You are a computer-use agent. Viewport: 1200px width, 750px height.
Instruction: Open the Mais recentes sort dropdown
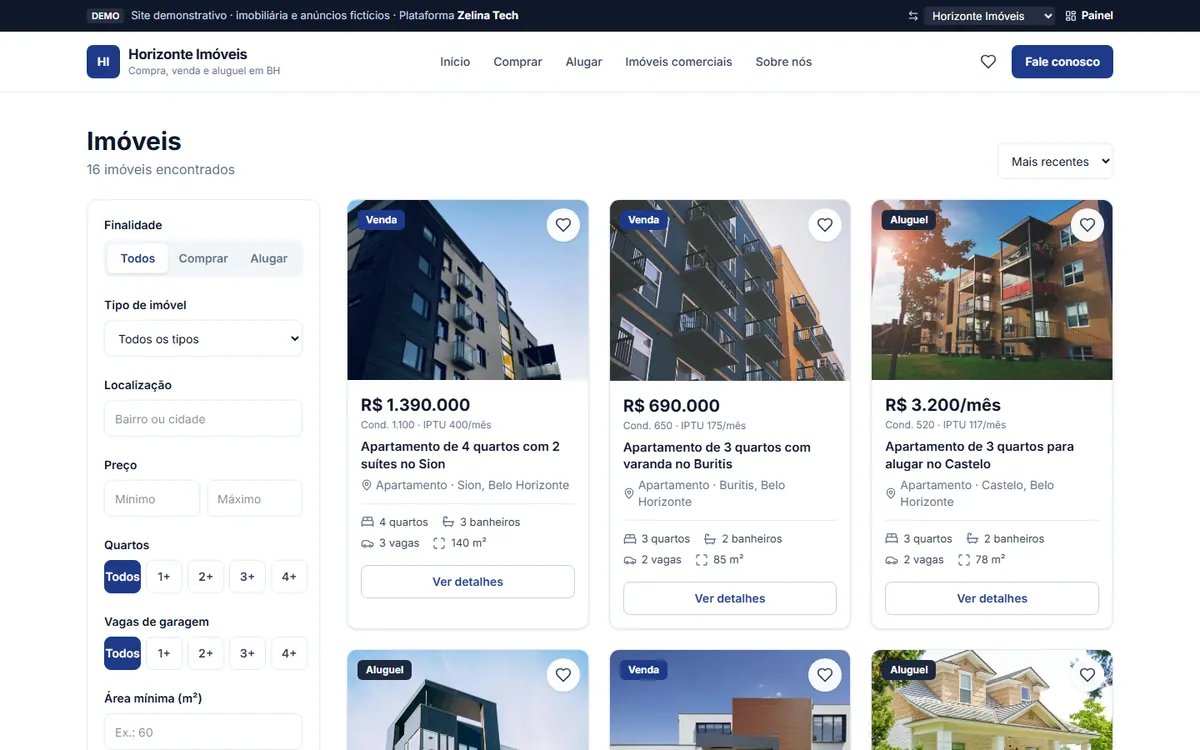[x=1055, y=161]
